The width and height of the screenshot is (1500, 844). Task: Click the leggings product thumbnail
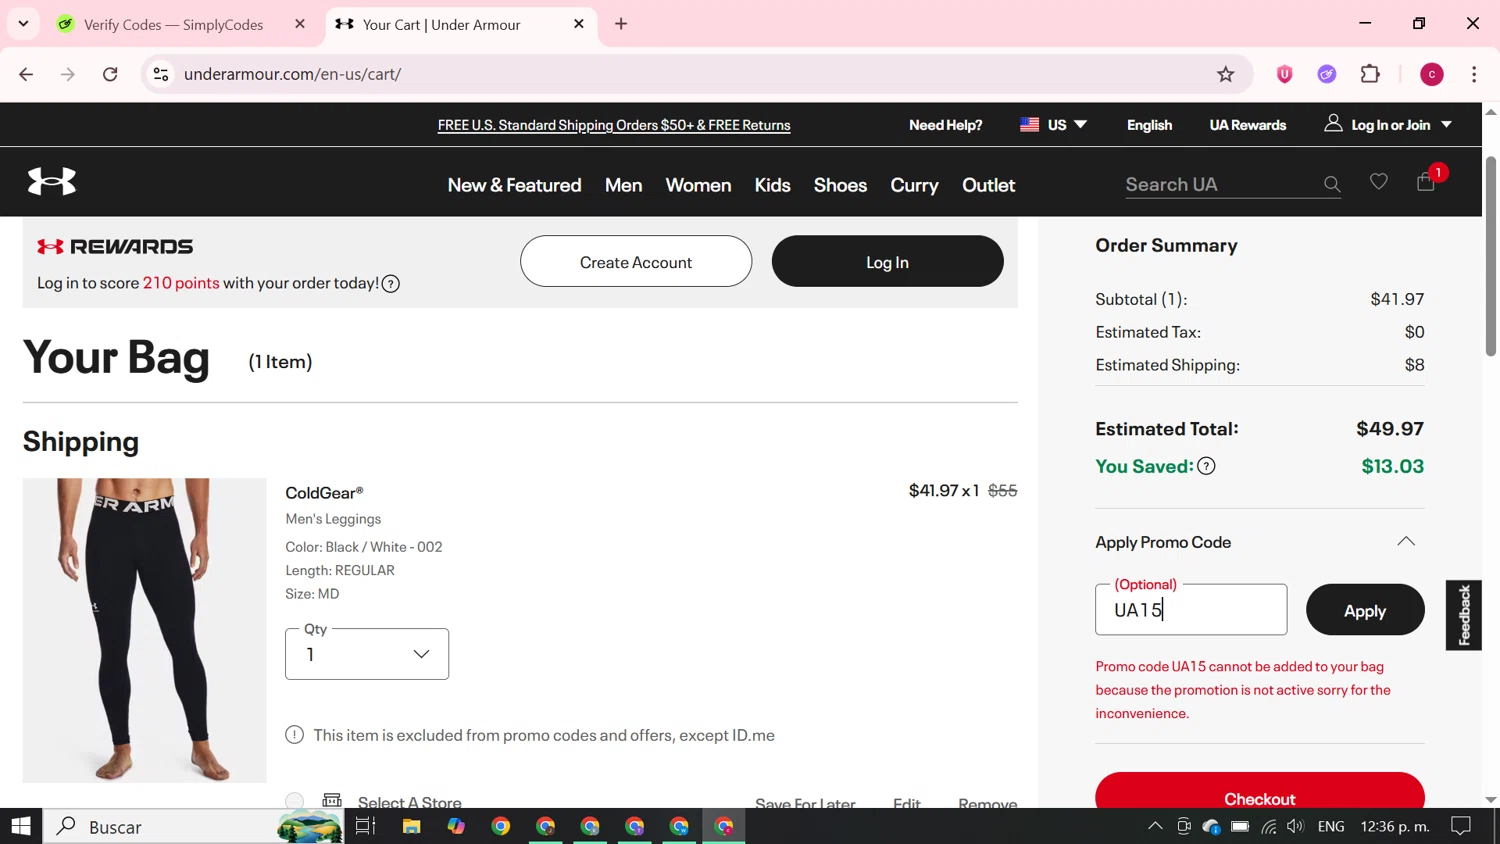(x=145, y=630)
